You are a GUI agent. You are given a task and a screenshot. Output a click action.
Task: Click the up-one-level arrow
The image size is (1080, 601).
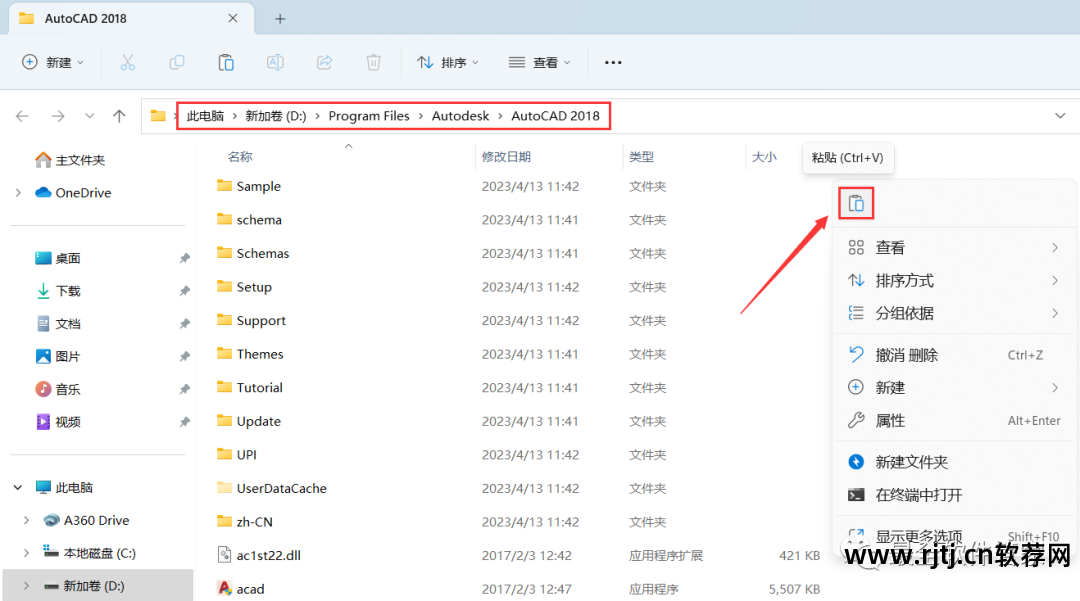[118, 116]
